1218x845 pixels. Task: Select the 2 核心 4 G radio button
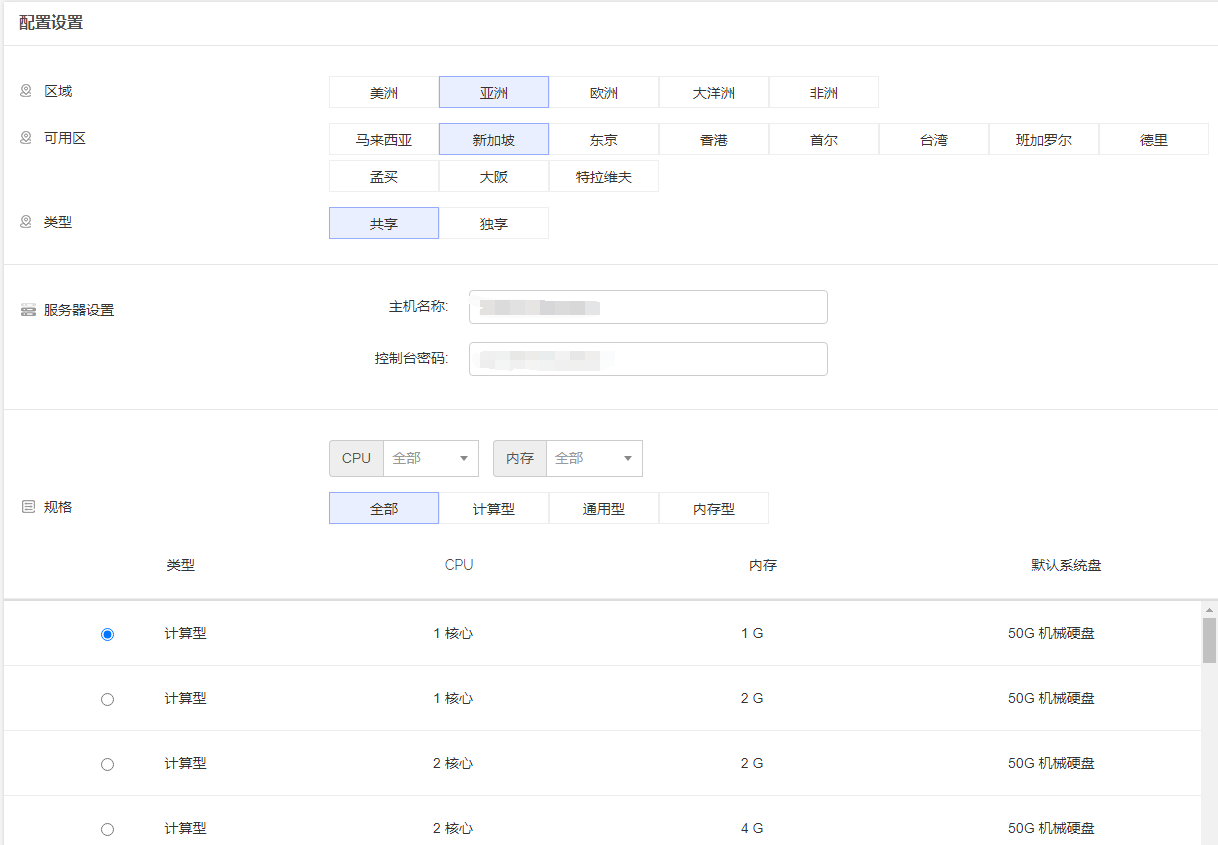(x=108, y=829)
